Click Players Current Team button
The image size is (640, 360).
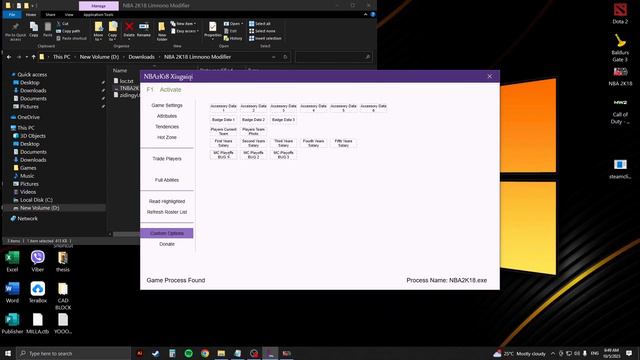223,131
